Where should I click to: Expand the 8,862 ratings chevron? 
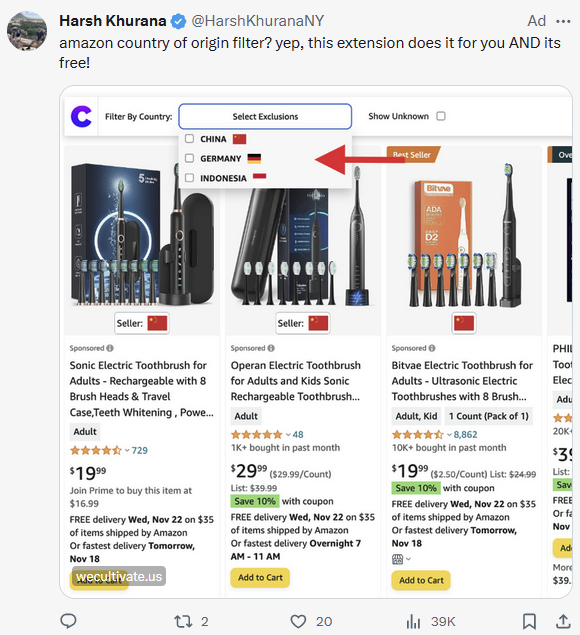click(449, 435)
